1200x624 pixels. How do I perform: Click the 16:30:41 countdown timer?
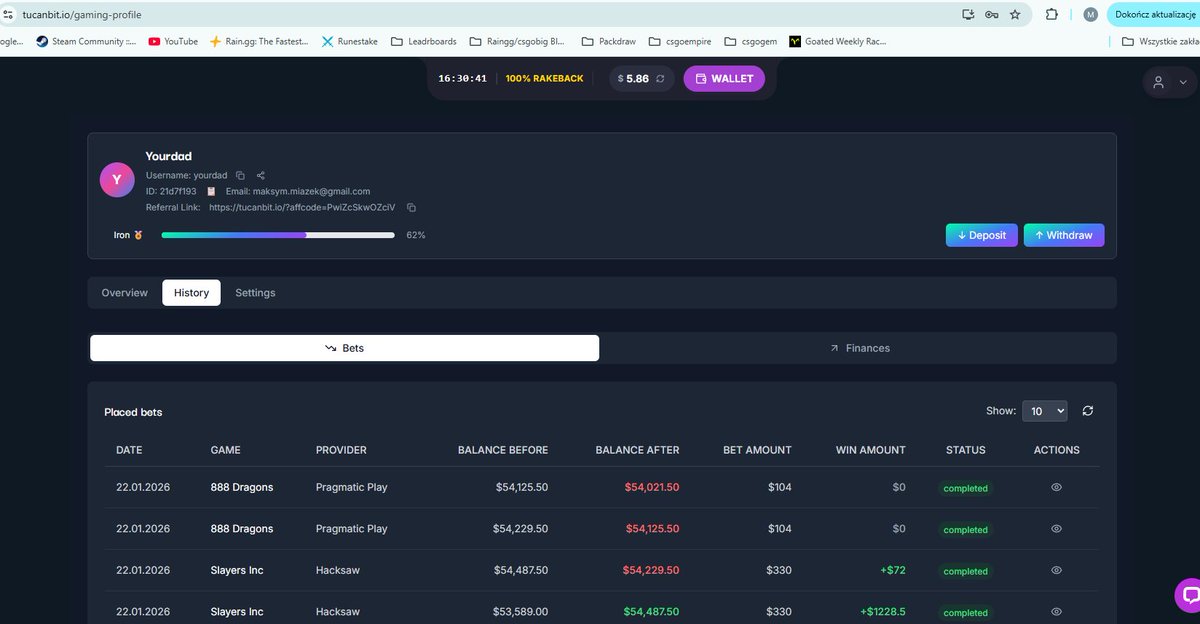(462, 78)
